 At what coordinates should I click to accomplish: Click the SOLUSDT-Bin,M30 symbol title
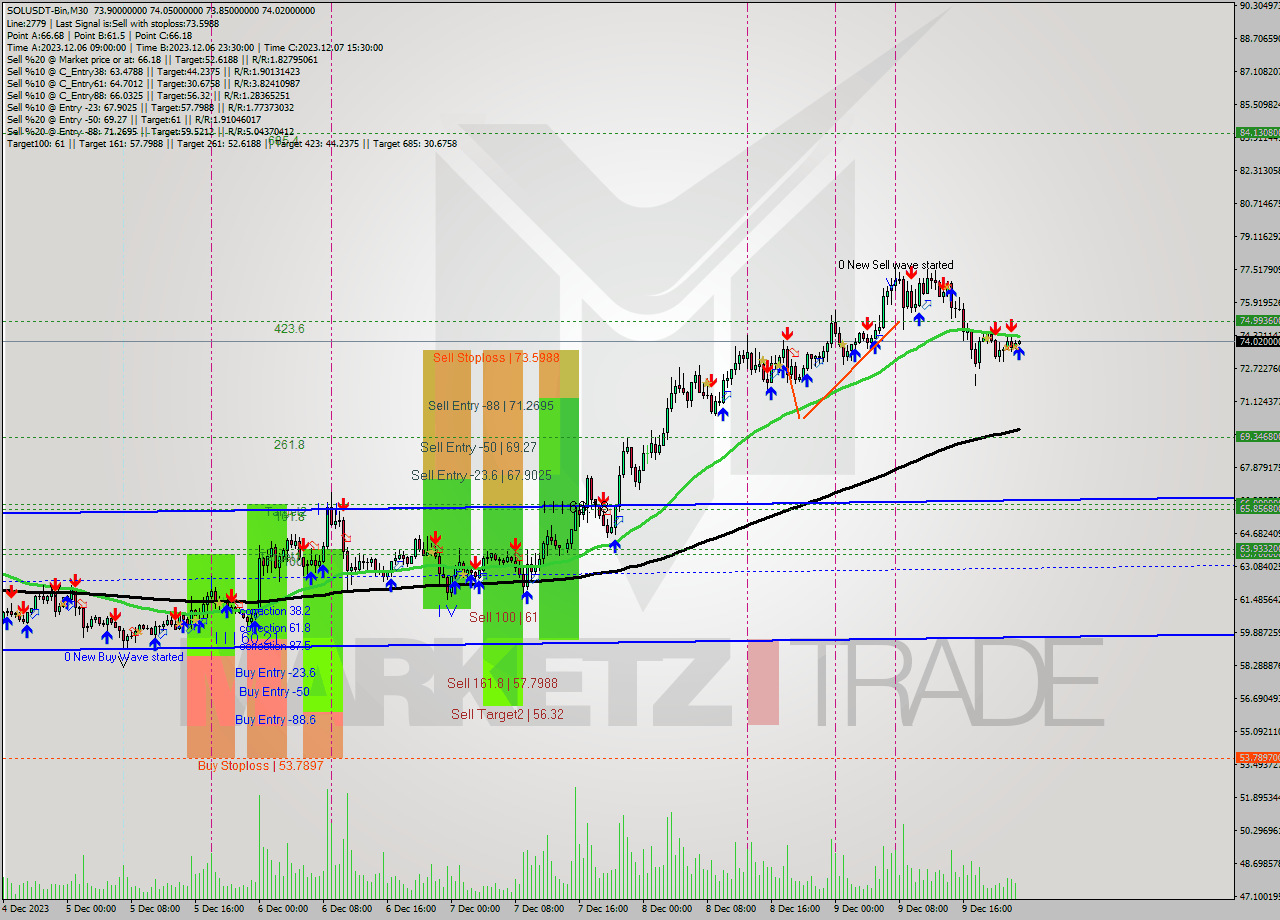46,11
